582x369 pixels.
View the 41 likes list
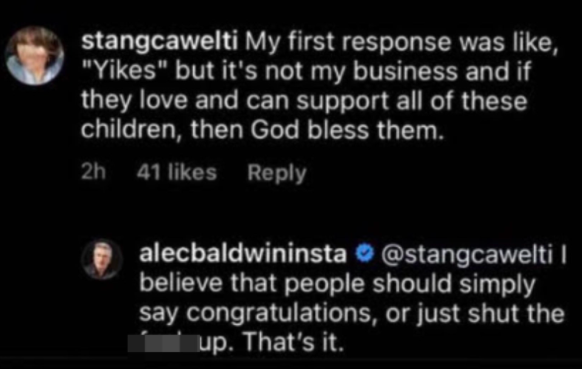tap(177, 172)
